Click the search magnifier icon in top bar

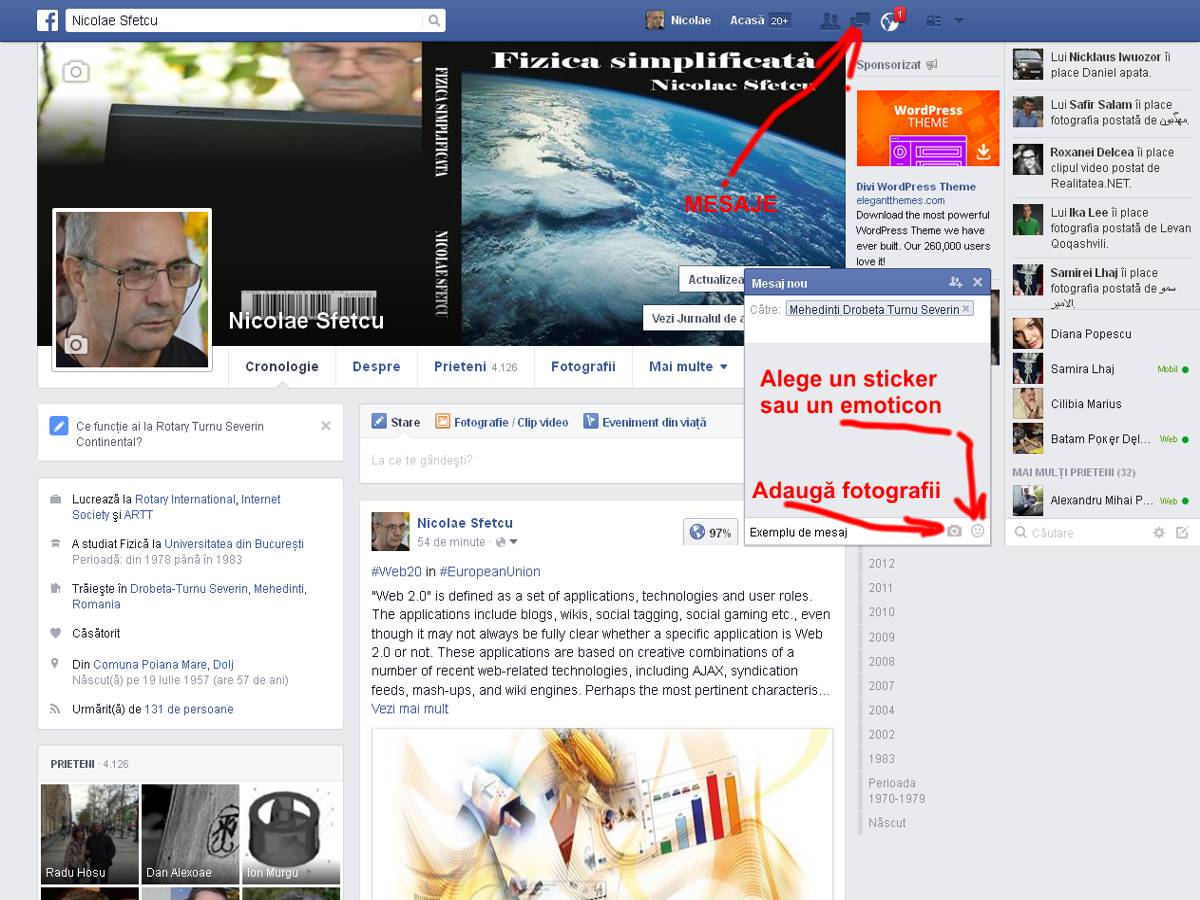[x=434, y=20]
